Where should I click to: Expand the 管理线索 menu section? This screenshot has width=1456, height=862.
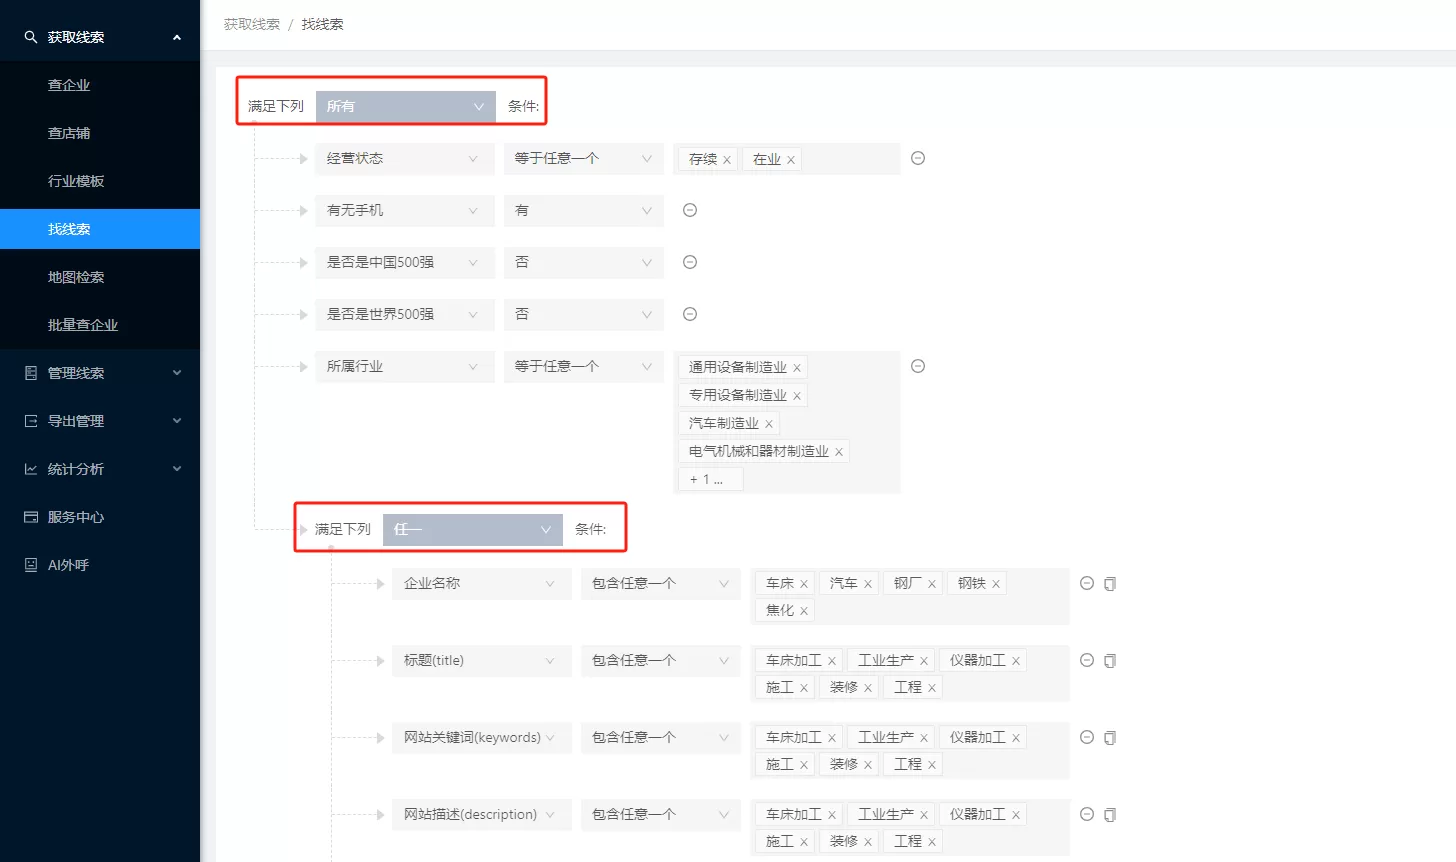[100, 372]
